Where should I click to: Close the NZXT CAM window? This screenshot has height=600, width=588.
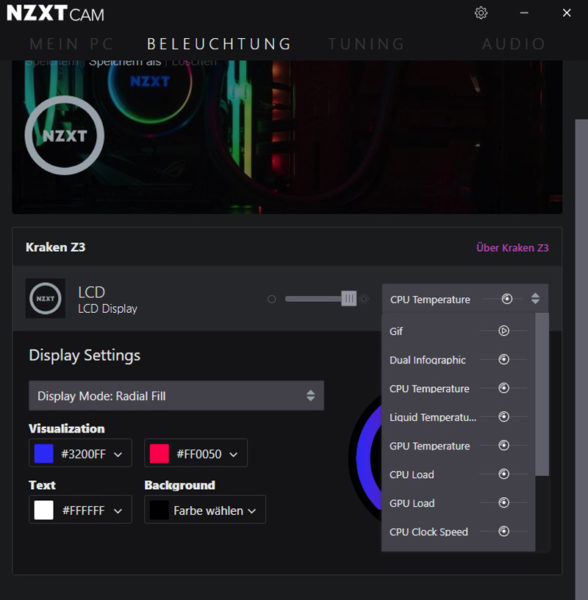tap(567, 13)
